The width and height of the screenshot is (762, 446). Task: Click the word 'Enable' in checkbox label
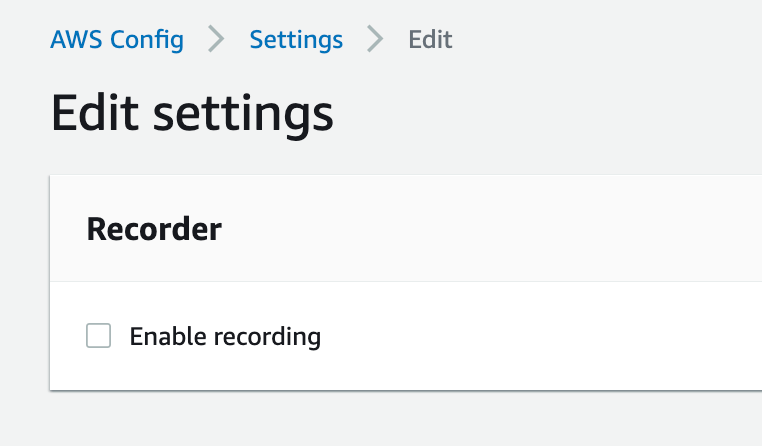[168, 336]
